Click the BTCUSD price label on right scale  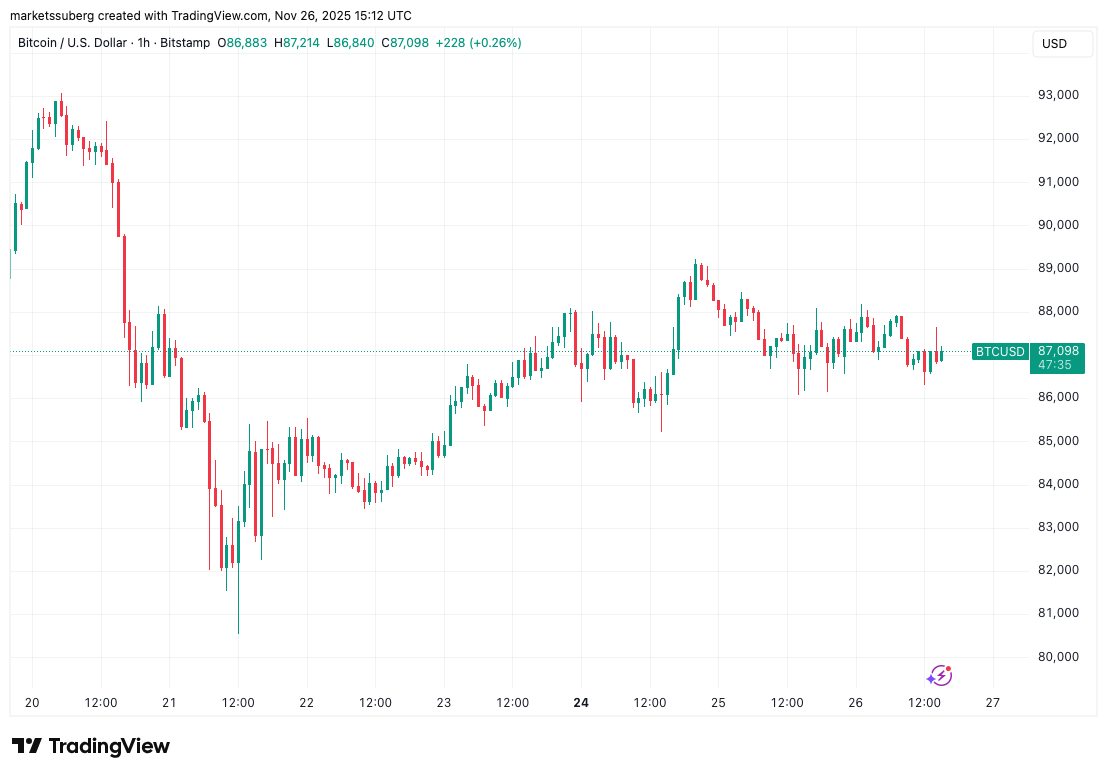tap(1000, 352)
